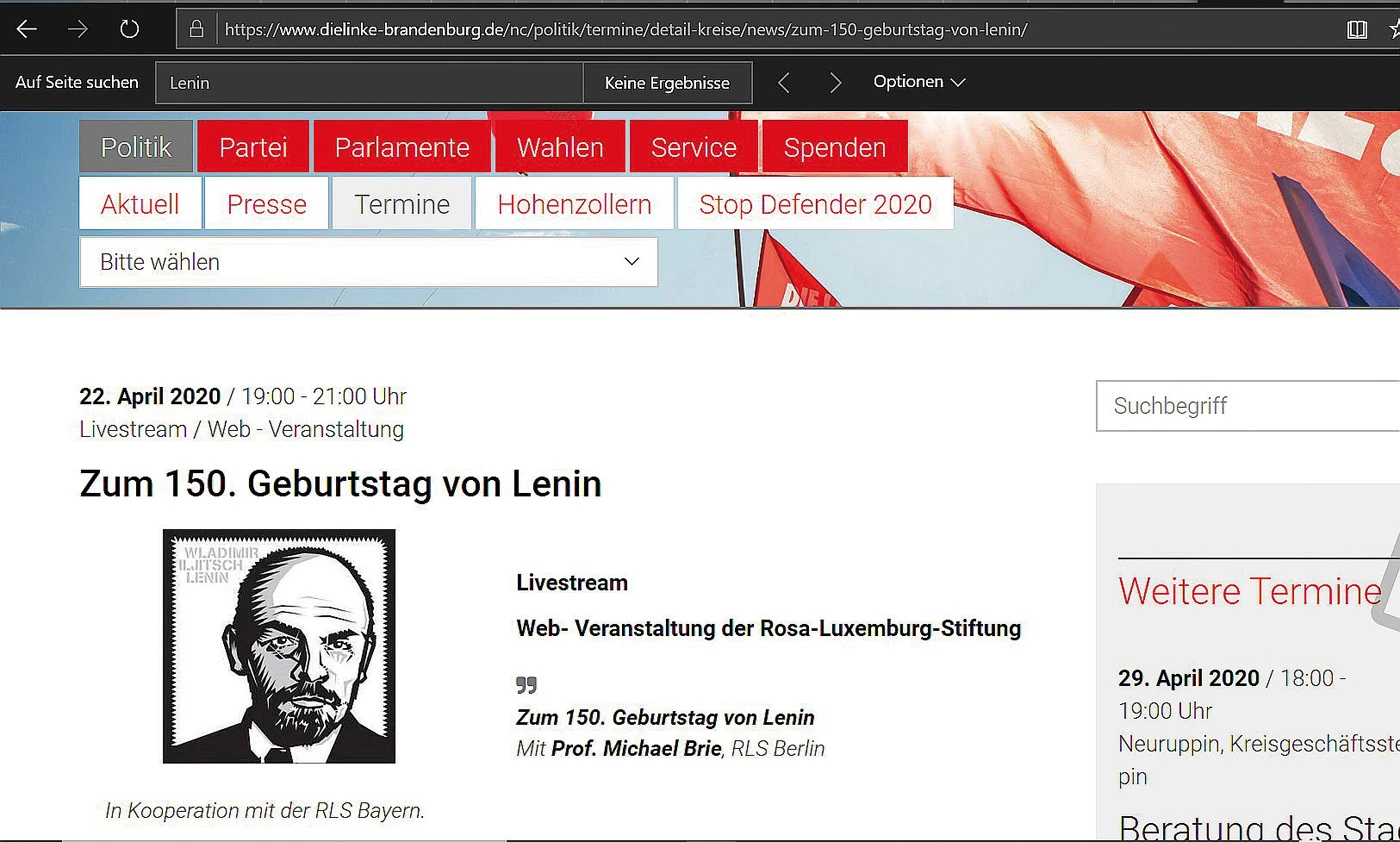Viewport: 1400px width, 842px height.
Task: Open reading view book icon
Action: [1357, 29]
